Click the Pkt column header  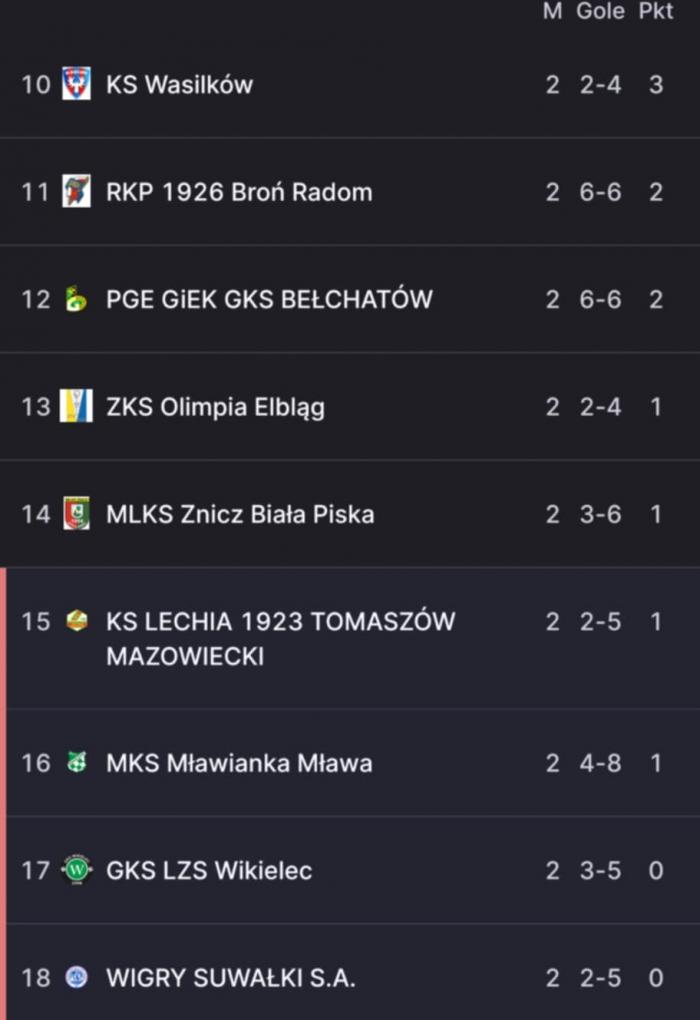pos(656,12)
